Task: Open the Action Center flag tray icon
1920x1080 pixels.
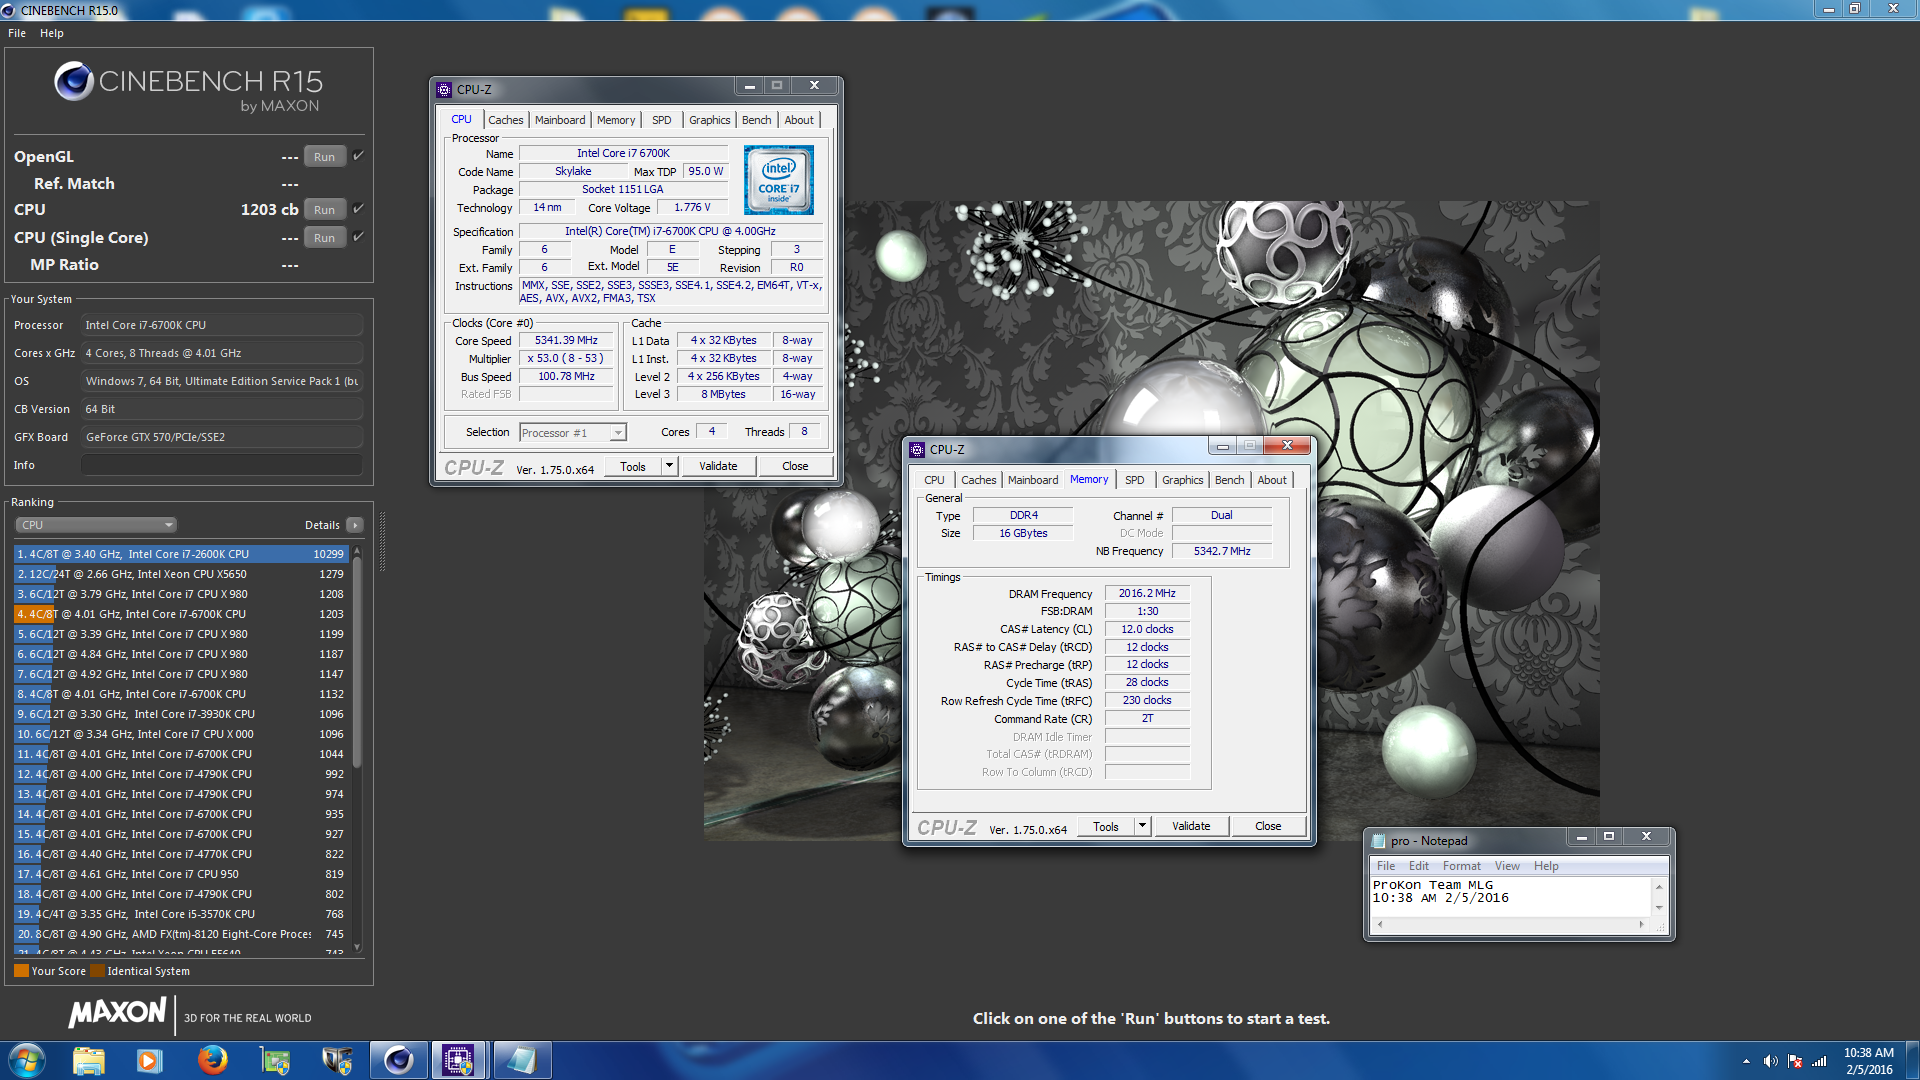Action: click(1795, 1061)
